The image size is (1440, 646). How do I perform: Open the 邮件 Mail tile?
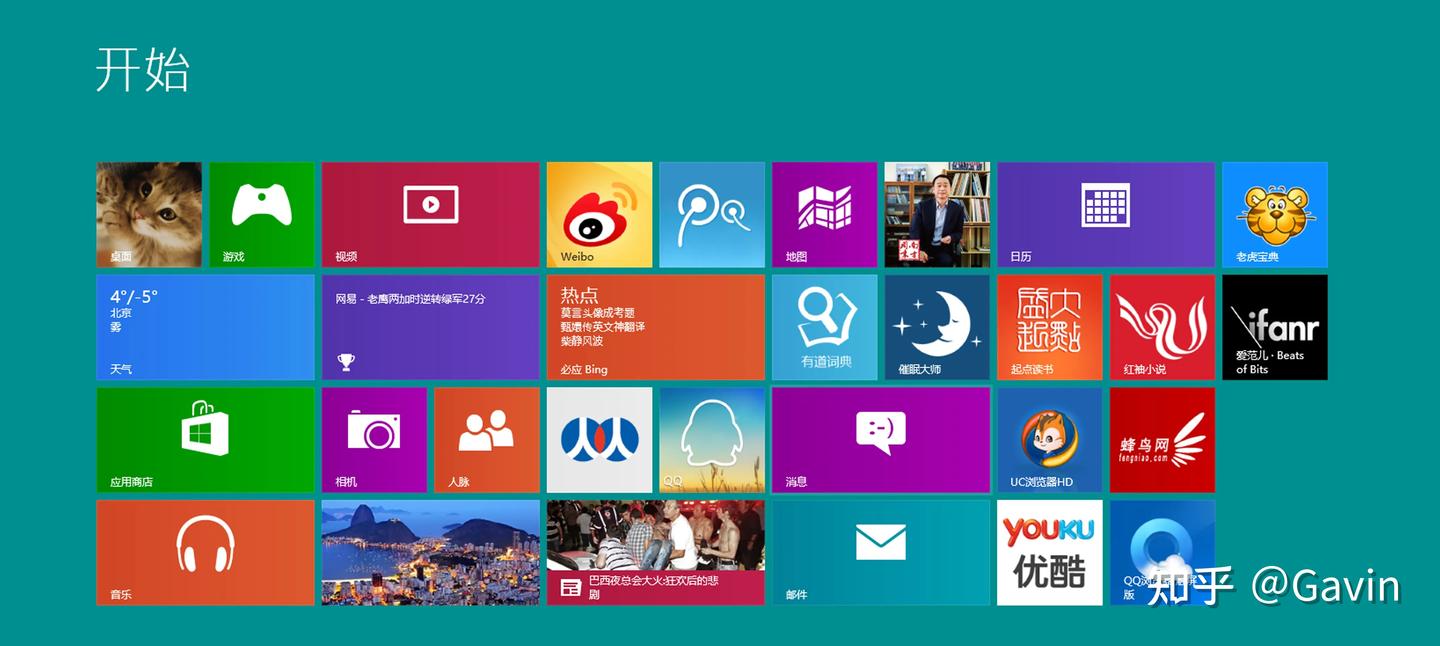coord(880,552)
